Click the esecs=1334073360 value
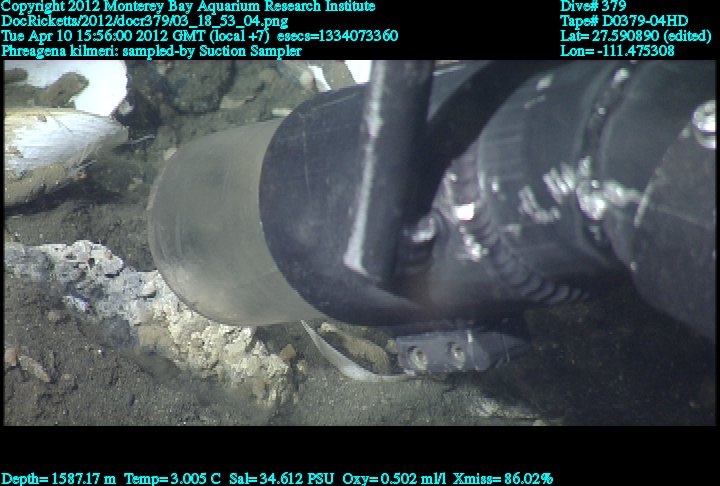The width and height of the screenshot is (720, 486). click(x=337, y=36)
